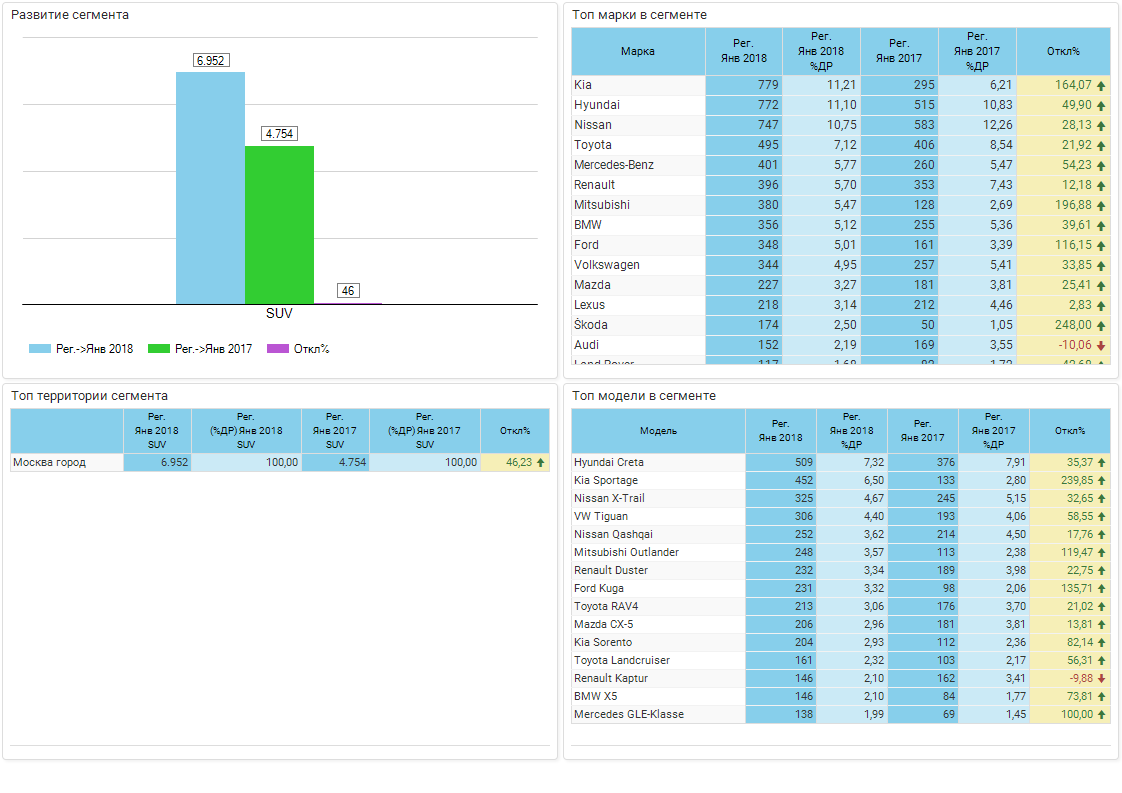Click green up arrow in Kia row
This screenshot has height=793, width=1122.
pos(1101,86)
